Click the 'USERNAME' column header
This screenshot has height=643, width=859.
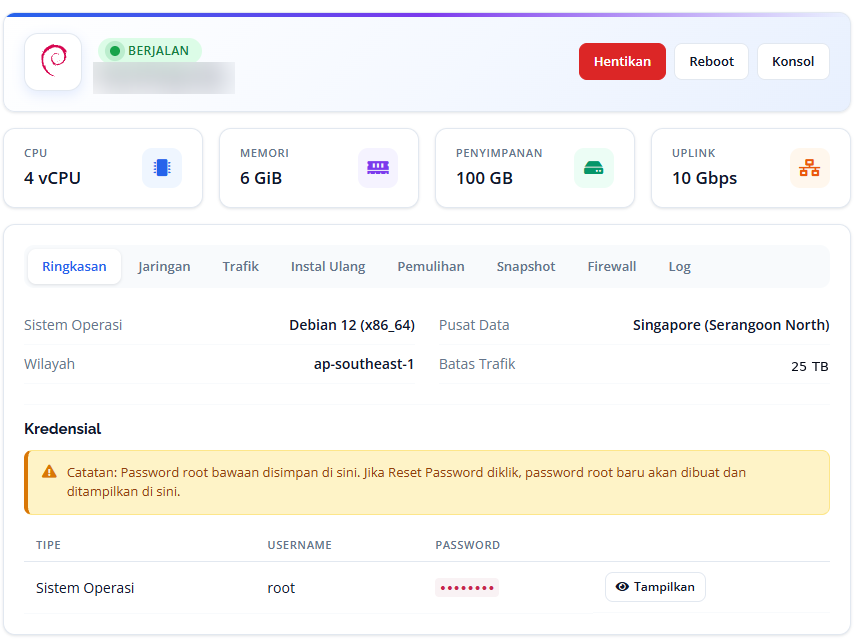coord(299,546)
